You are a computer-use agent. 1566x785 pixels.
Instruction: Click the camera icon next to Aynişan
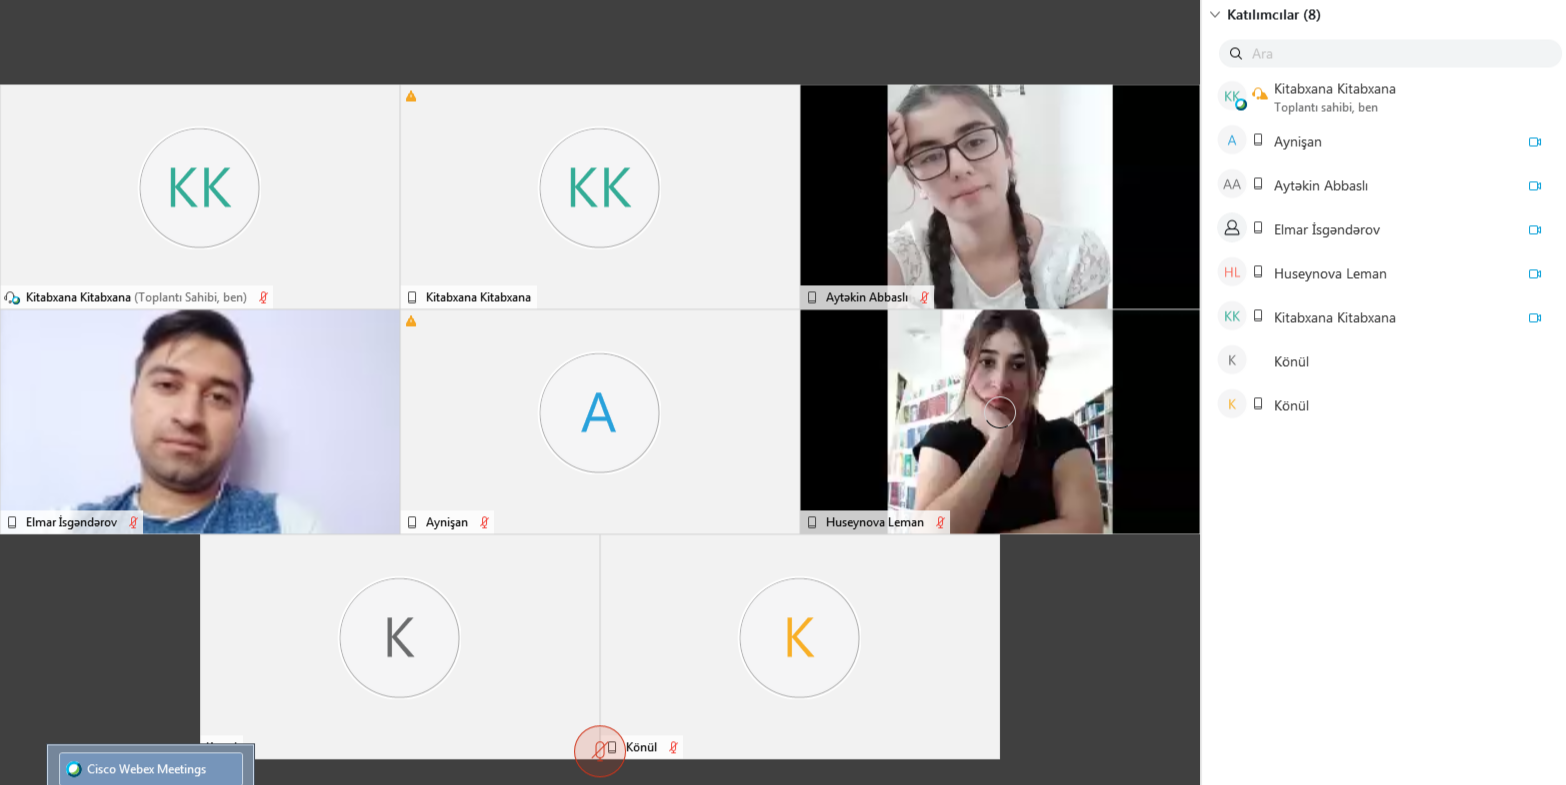click(x=1534, y=142)
